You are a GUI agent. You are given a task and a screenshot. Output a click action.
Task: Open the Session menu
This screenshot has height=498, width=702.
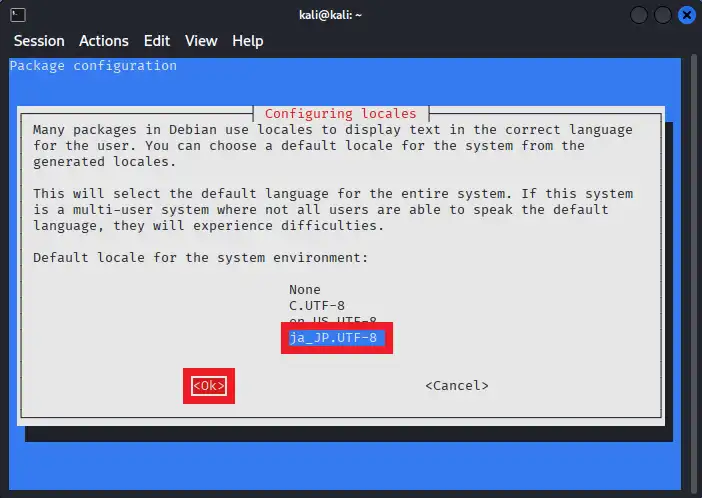(39, 41)
